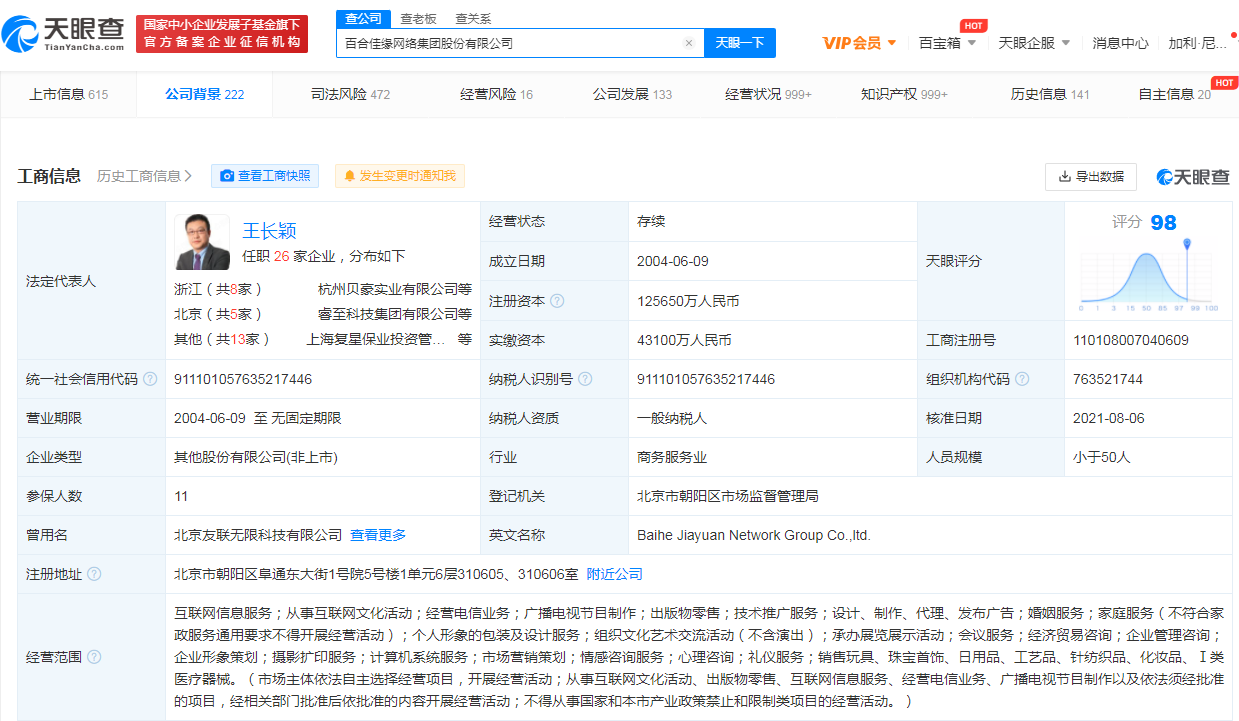Open help icon next to 经营范围
Image resolution: width=1239 pixels, height=721 pixels.
[x=94, y=657]
